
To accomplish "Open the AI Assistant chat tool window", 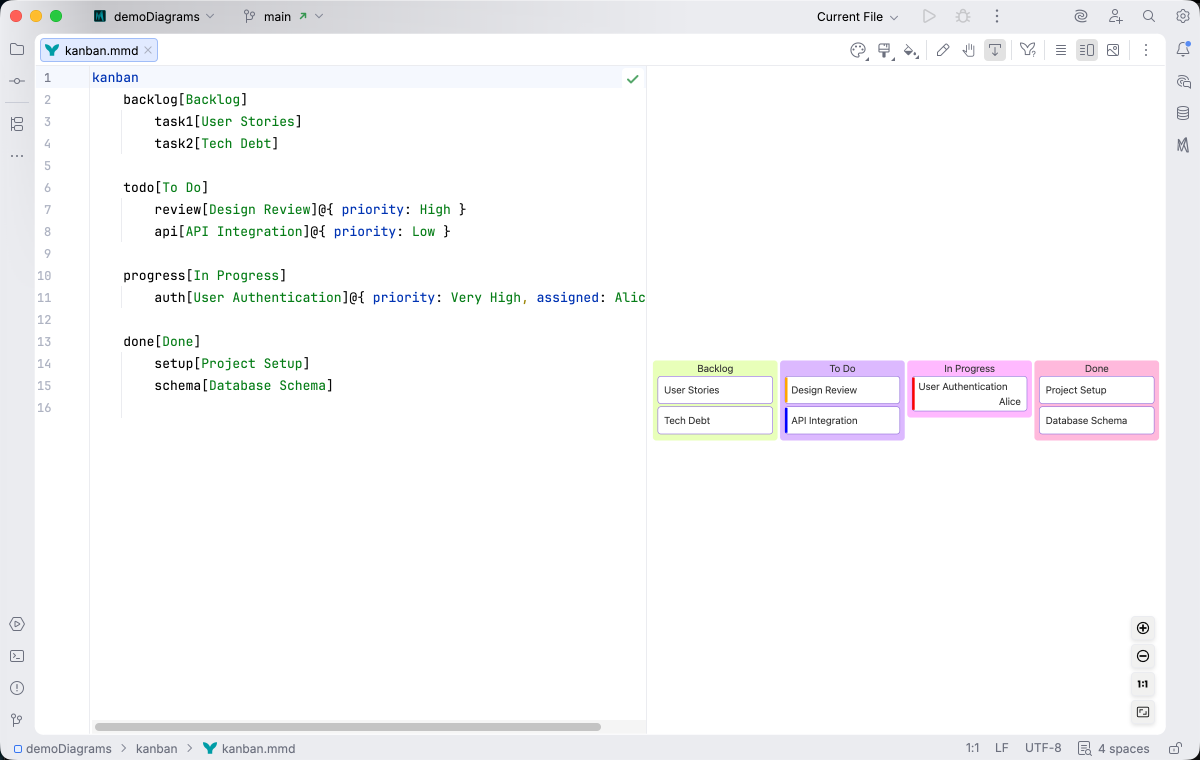I will point(1183,81).
